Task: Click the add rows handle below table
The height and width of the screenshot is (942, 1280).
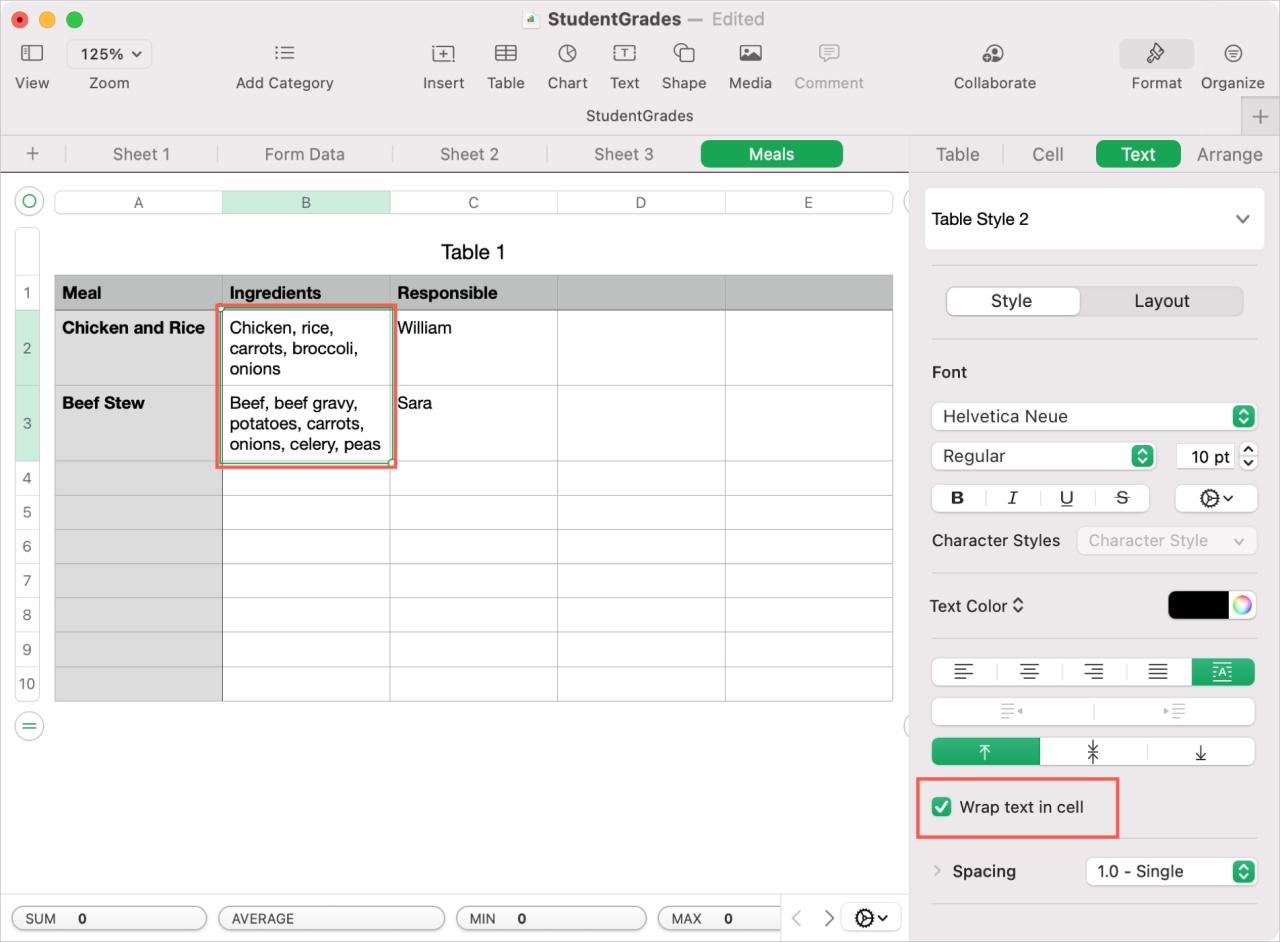Action: coord(29,726)
